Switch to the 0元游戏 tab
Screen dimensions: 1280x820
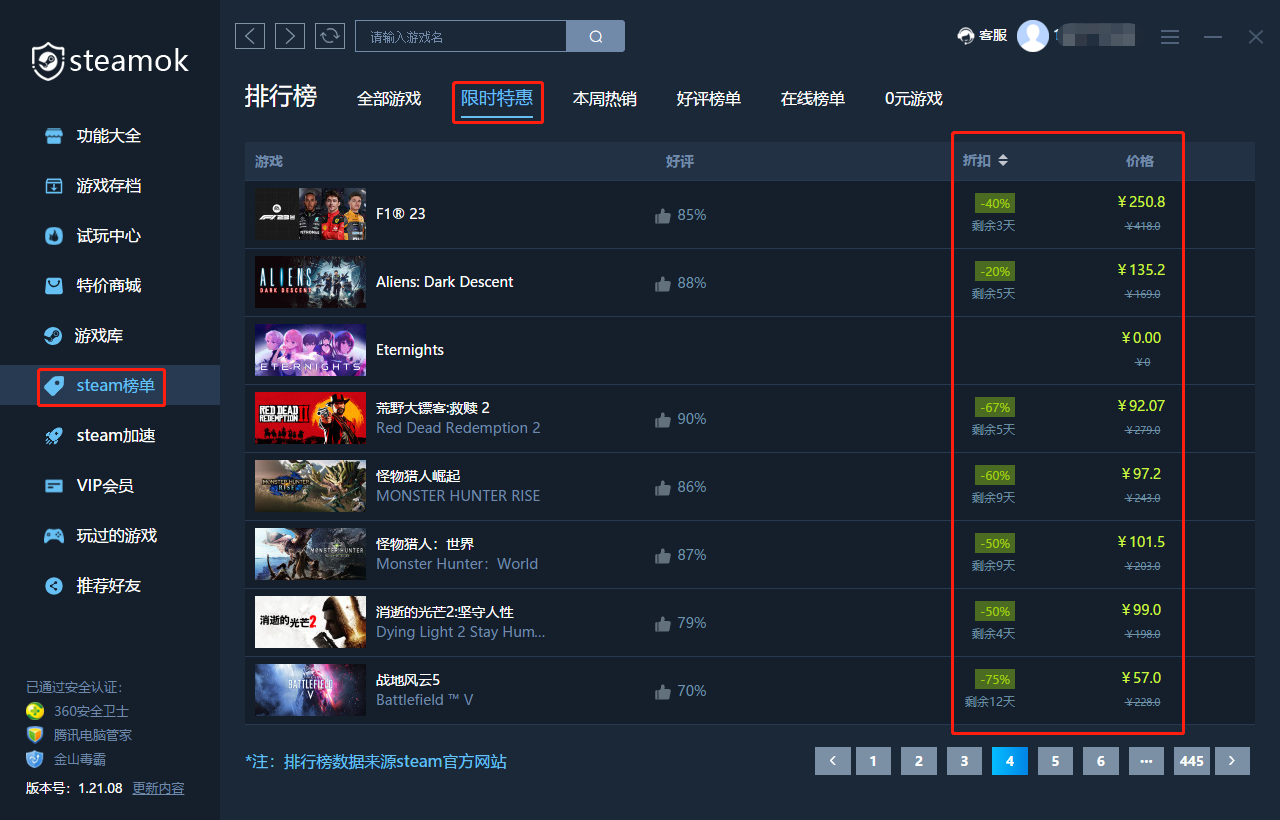914,99
